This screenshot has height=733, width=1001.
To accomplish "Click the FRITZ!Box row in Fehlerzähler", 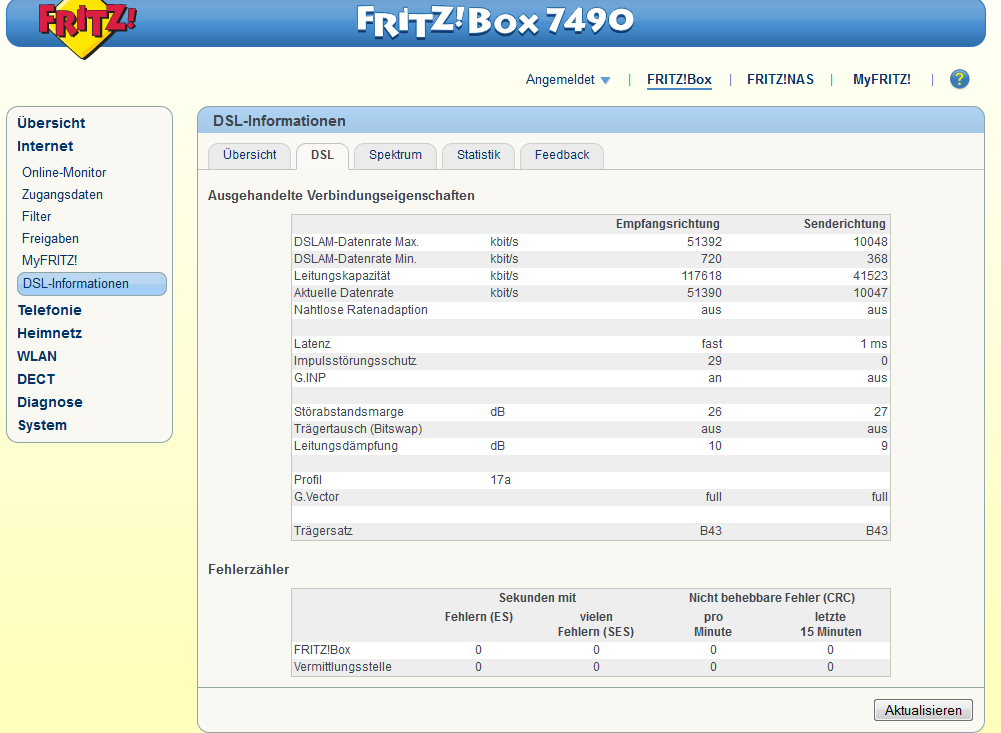I will 591,650.
